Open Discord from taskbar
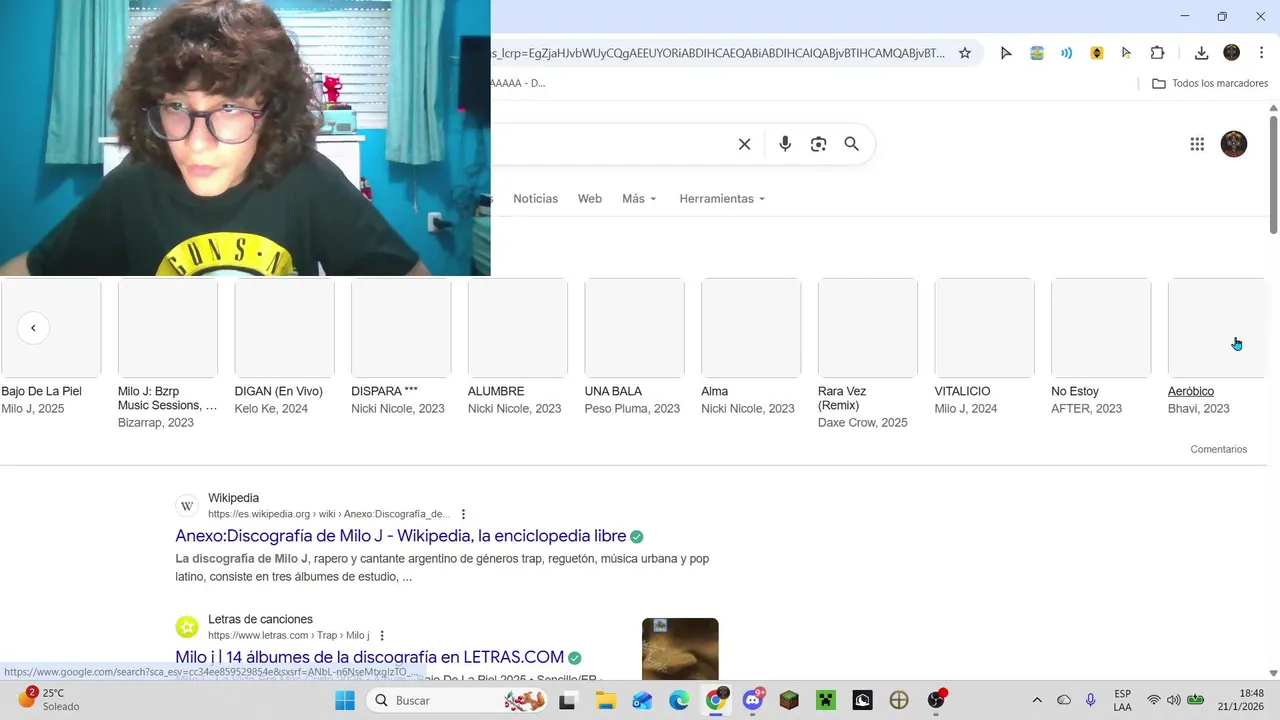The width and height of the screenshot is (1280, 720). coord(753,701)
